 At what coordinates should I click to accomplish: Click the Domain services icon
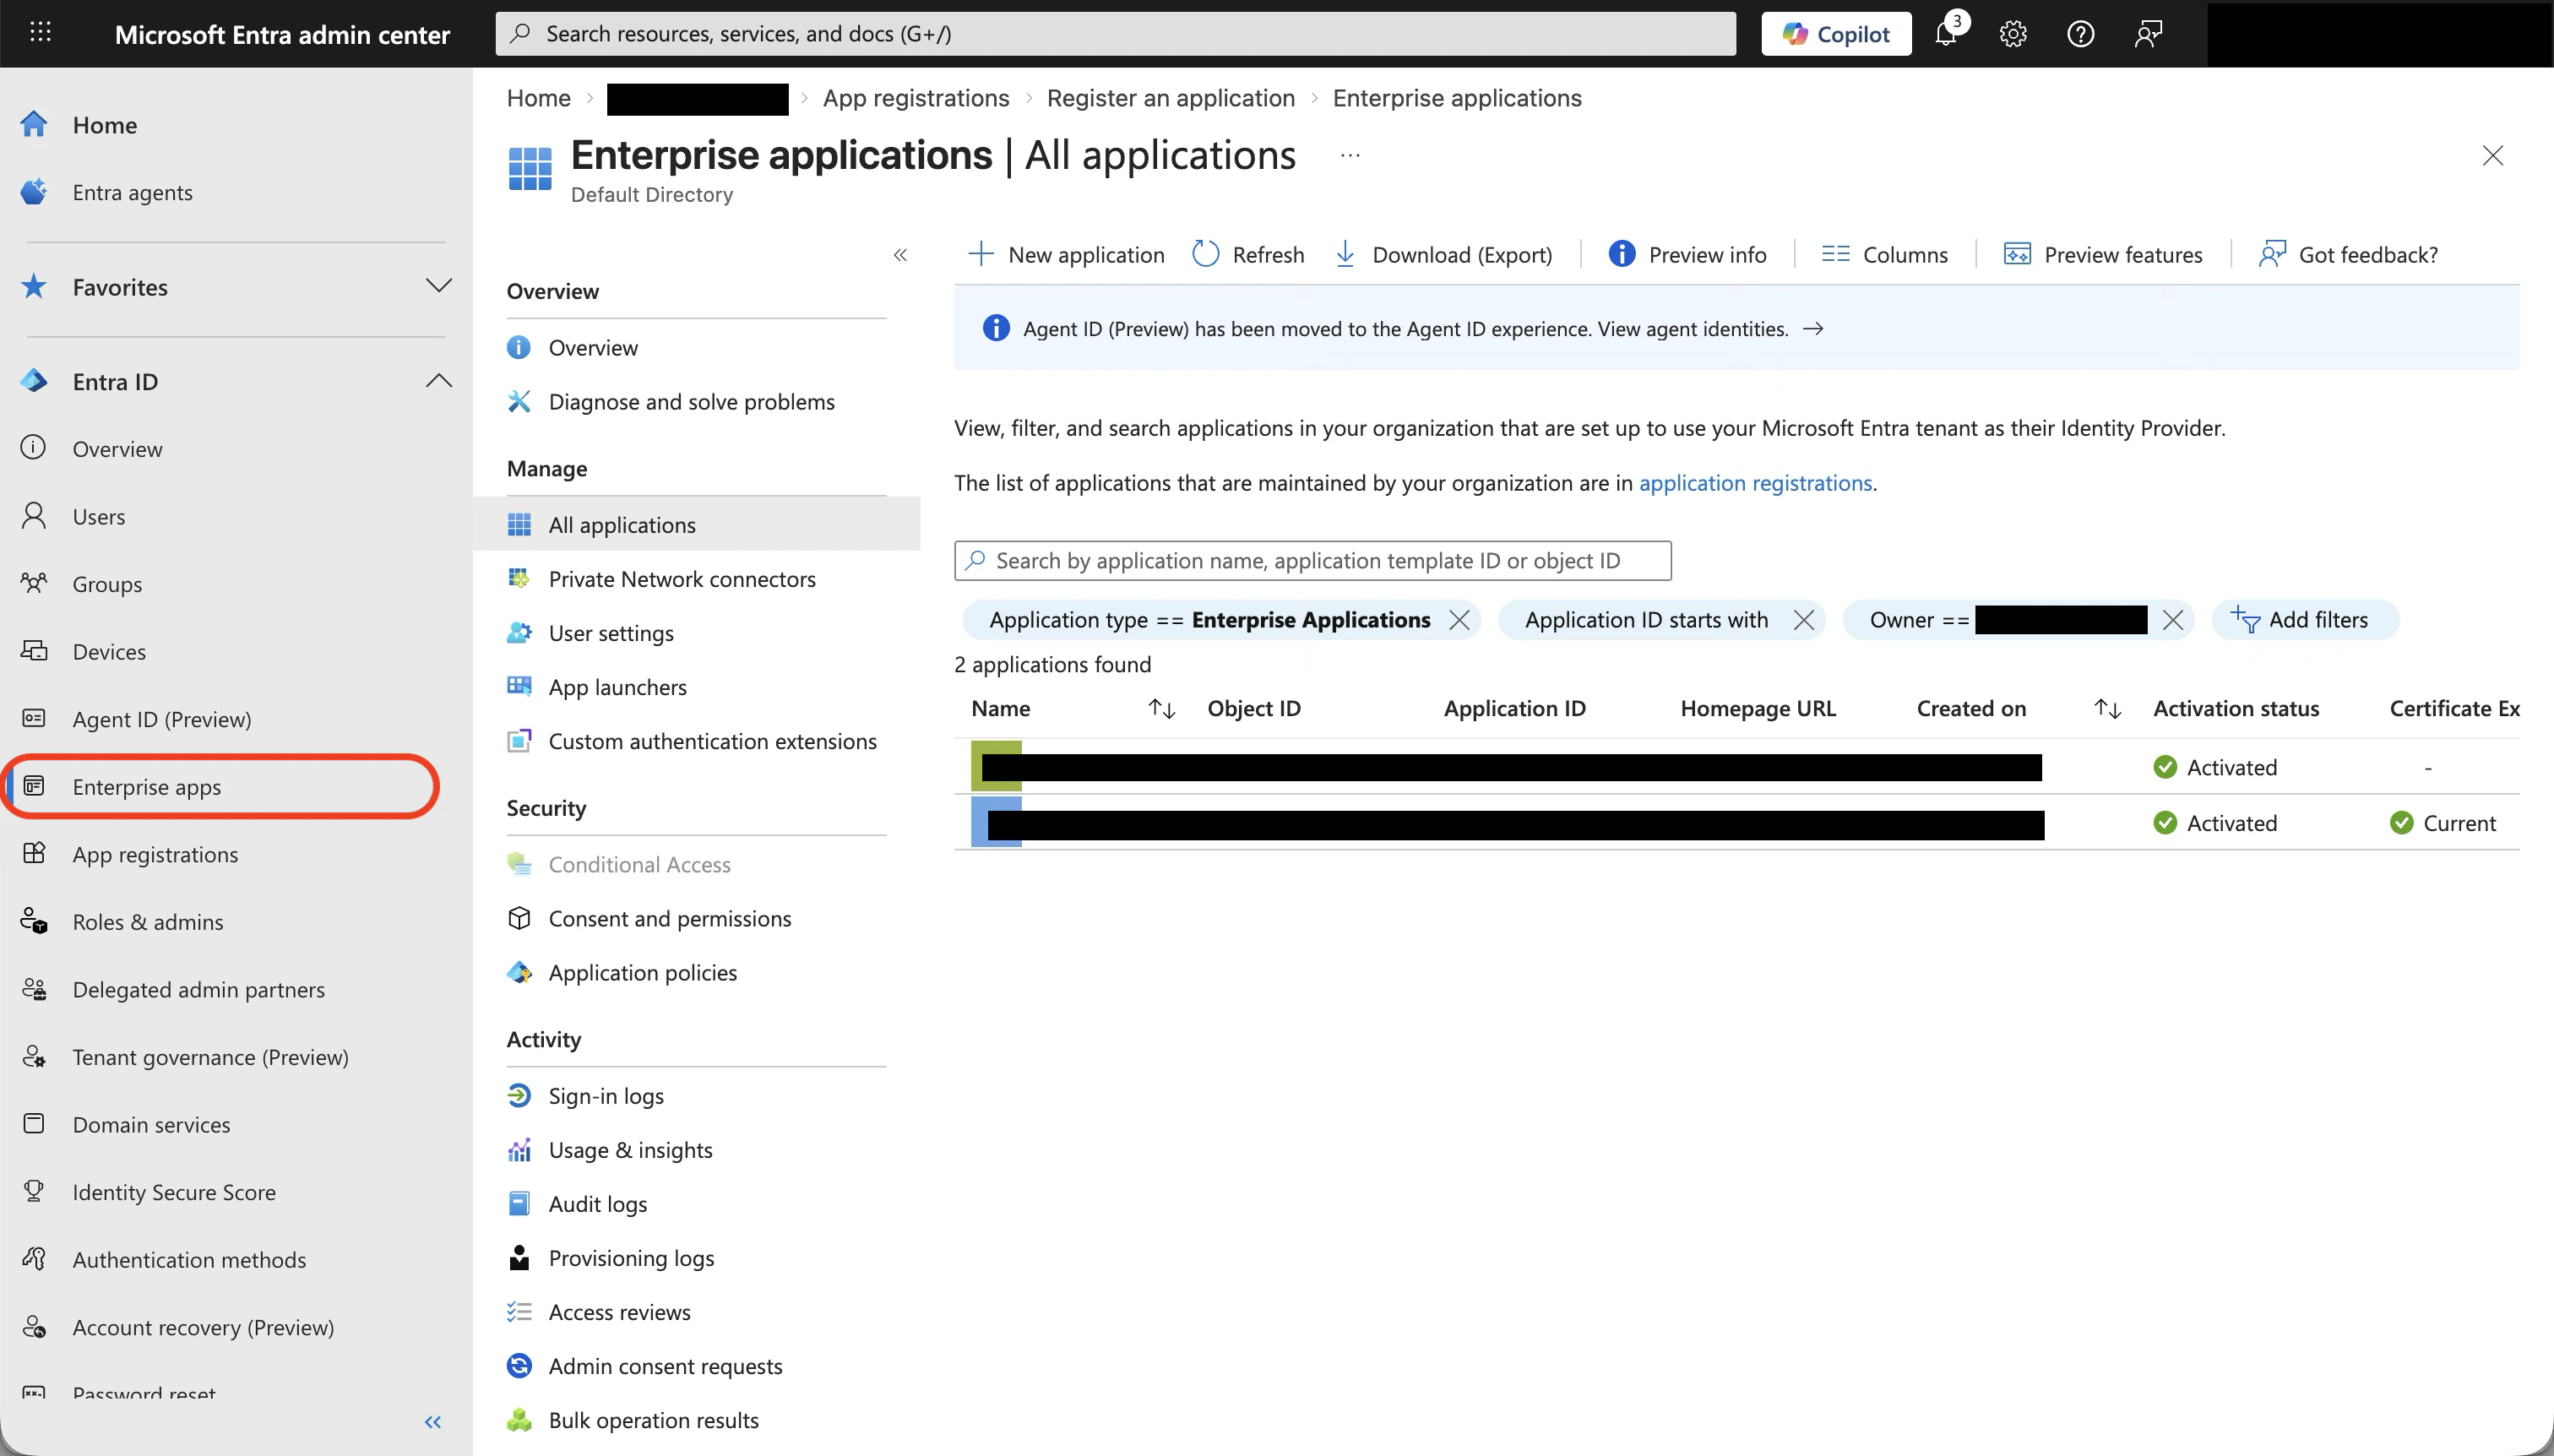coord(34,1124)
